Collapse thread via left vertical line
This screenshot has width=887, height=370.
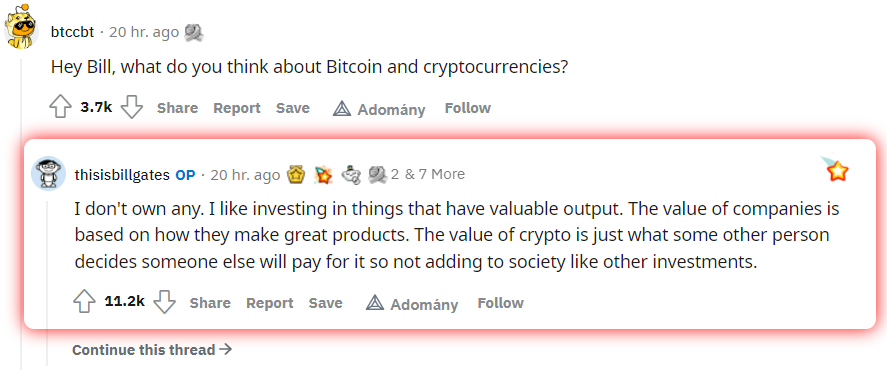[21, 214]
